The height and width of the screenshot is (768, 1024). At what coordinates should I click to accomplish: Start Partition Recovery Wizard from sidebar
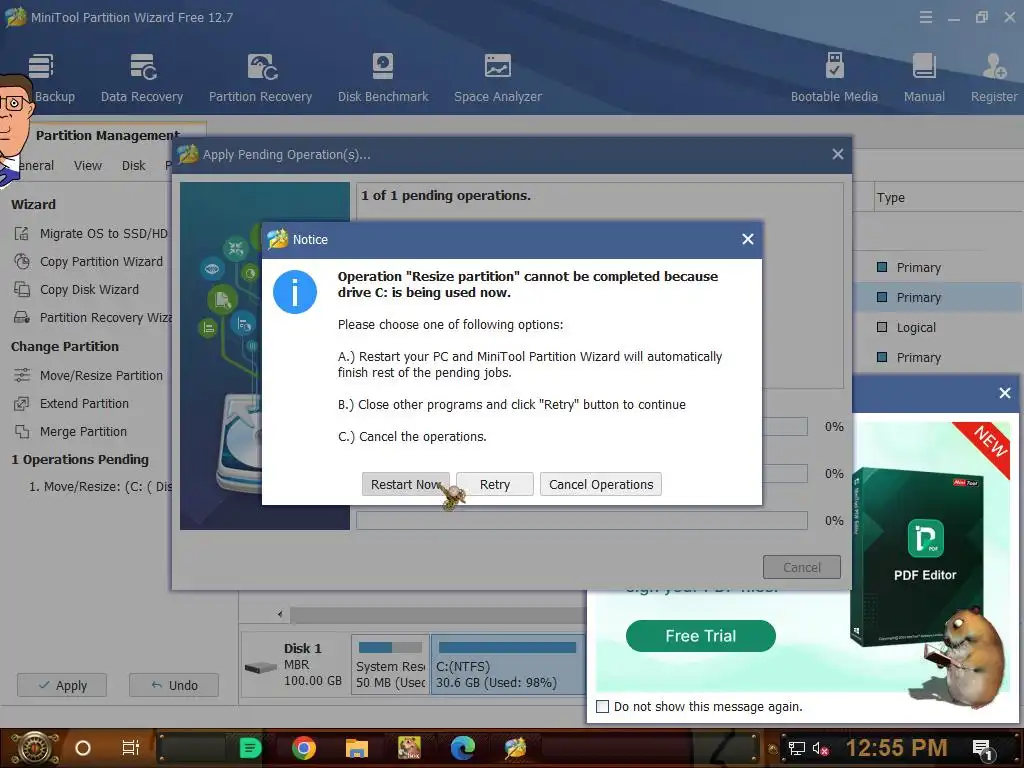93,317
